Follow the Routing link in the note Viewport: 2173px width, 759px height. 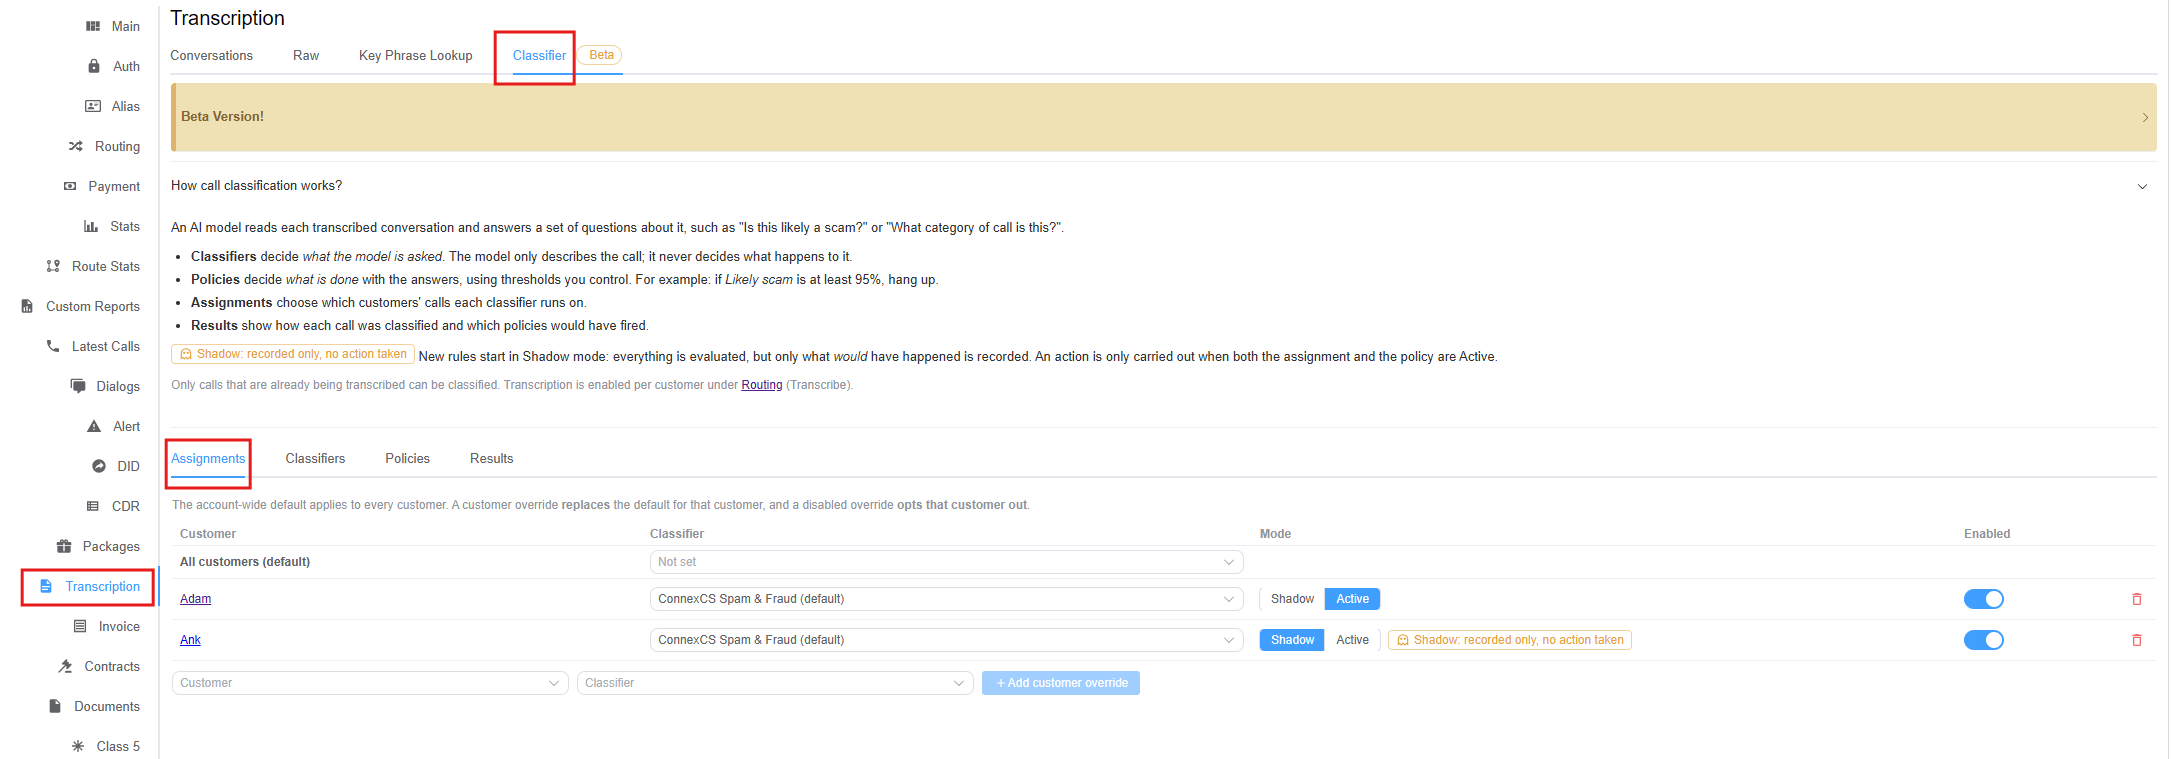761,385
